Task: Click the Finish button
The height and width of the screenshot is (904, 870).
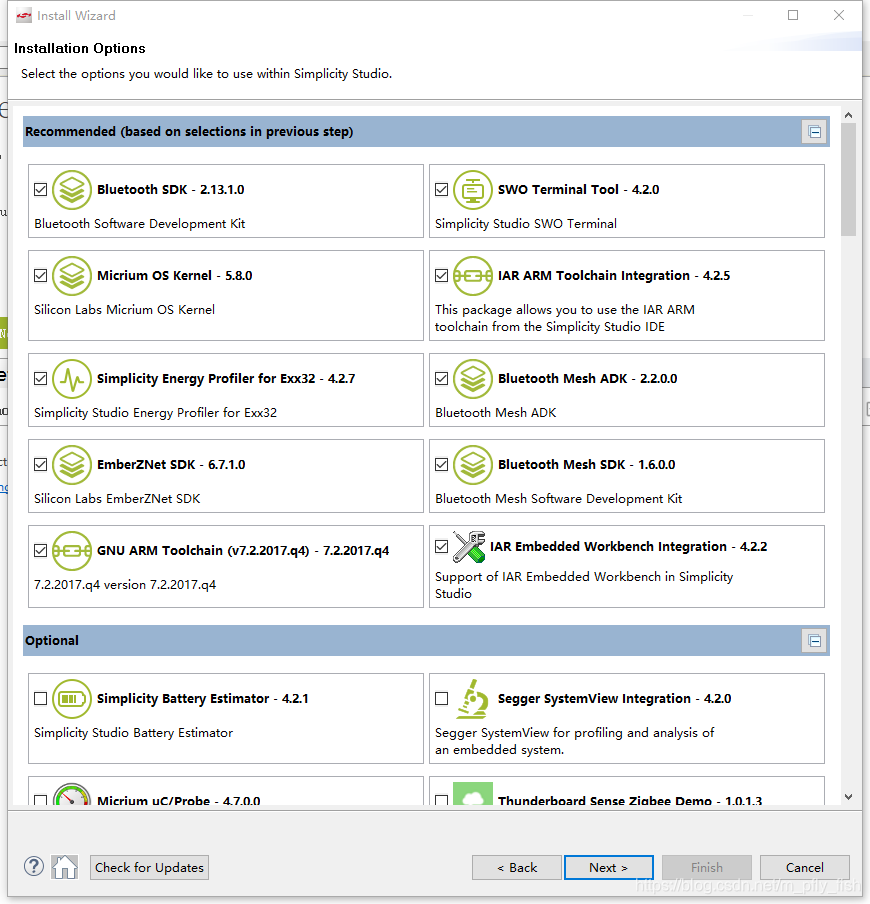Action: (707, 868)
